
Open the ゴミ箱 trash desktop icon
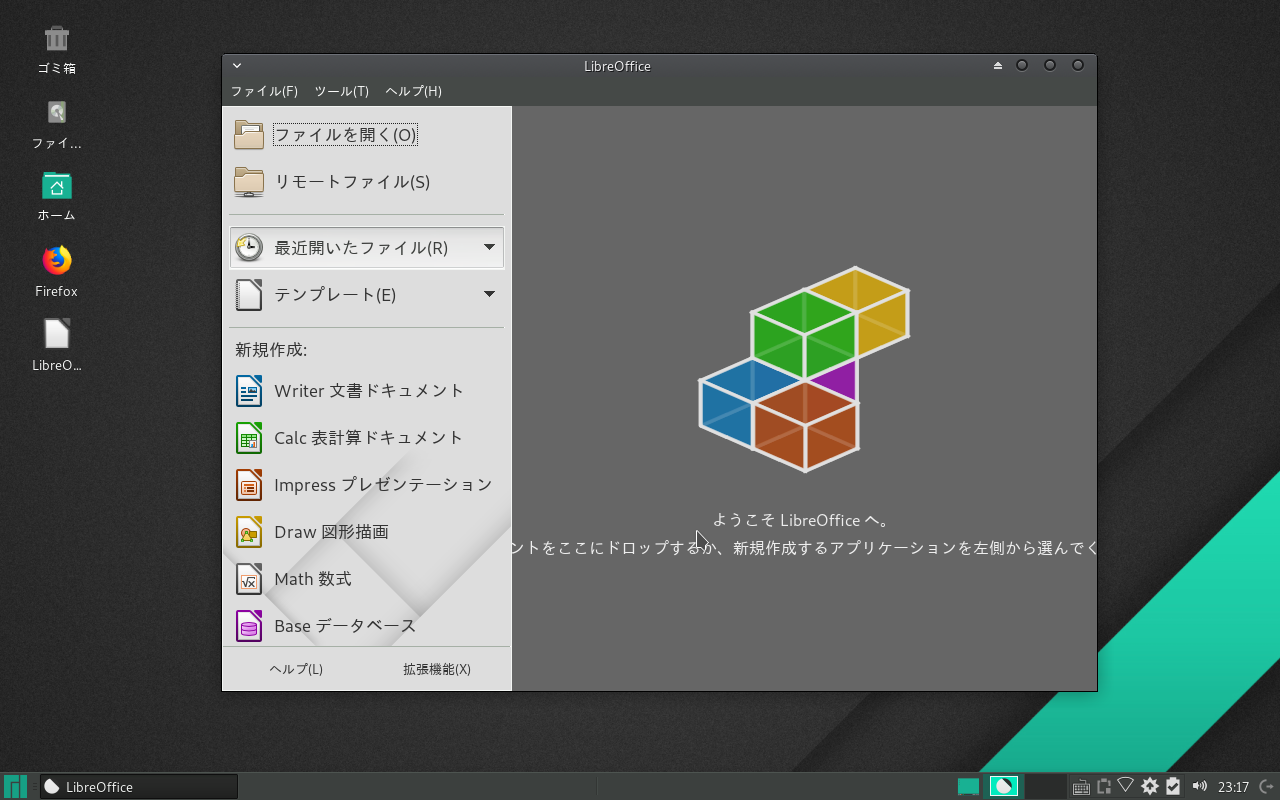57,50
